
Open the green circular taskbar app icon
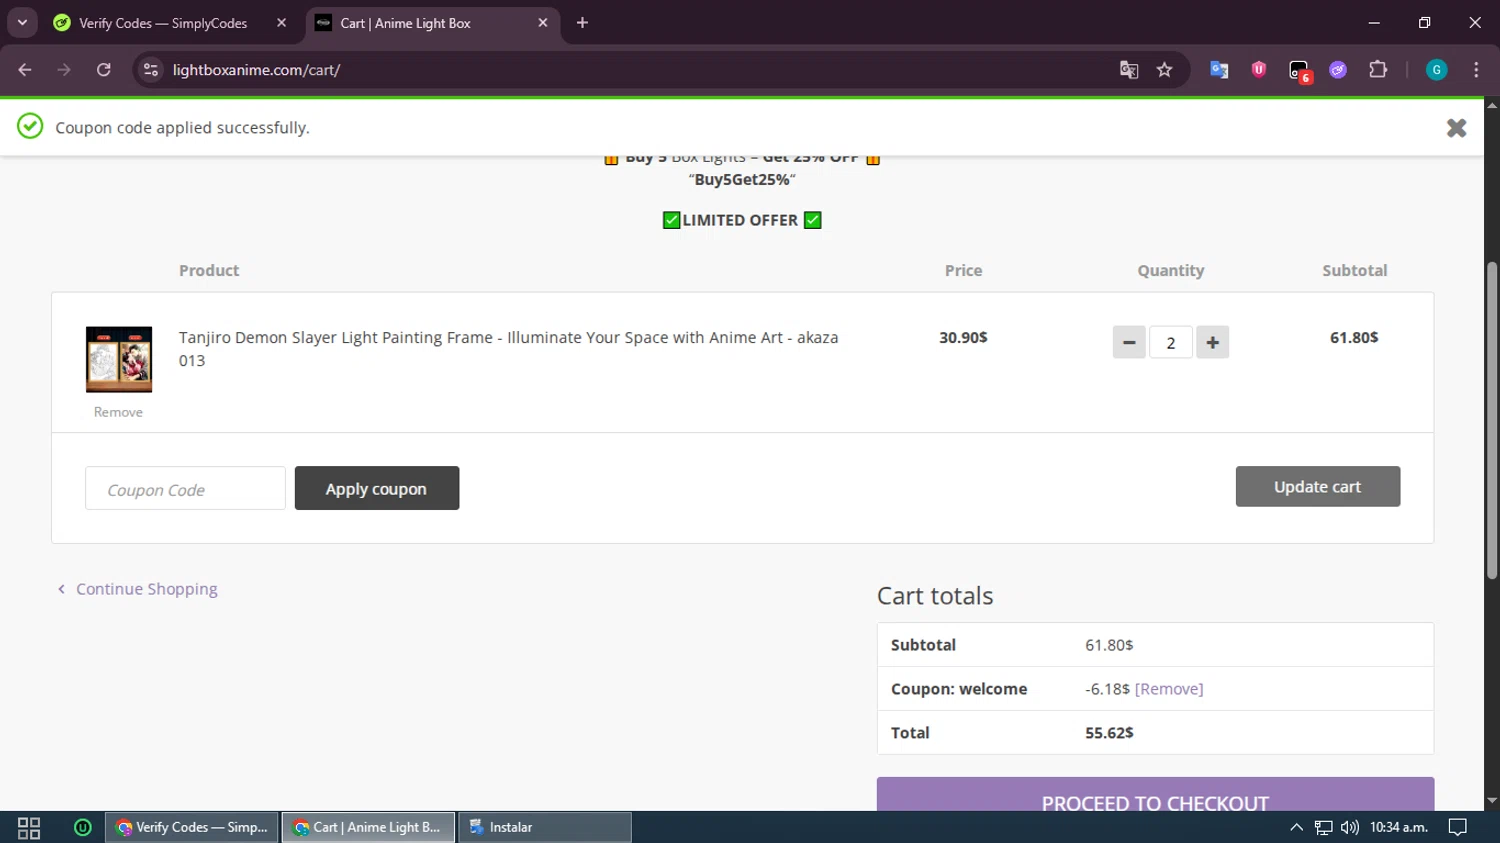pyautogui.click(x=83, y=827)
